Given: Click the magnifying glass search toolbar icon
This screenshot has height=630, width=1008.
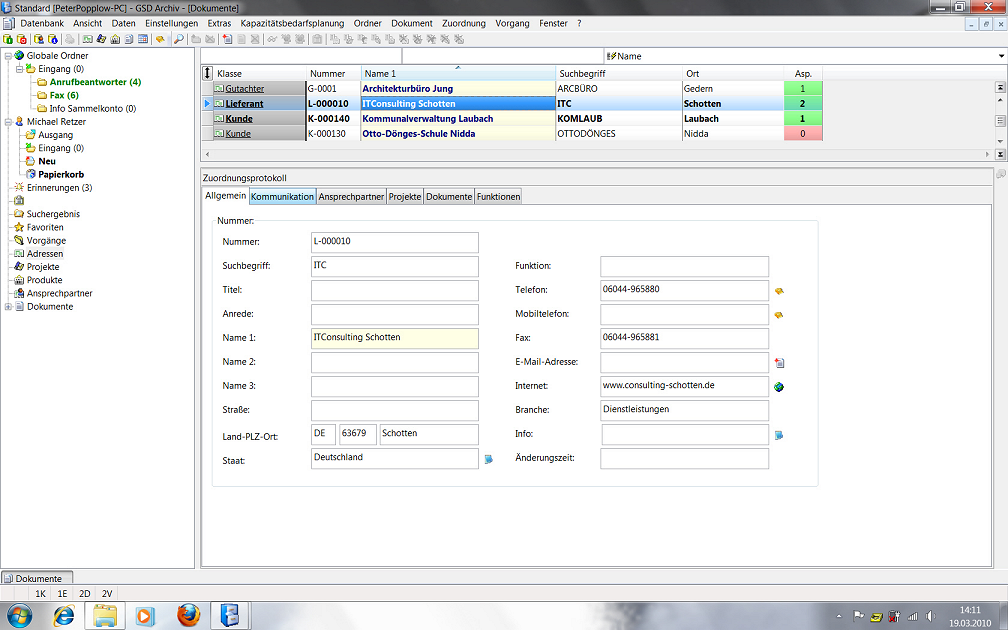Looking at the screenshot, I should (179, 39).
